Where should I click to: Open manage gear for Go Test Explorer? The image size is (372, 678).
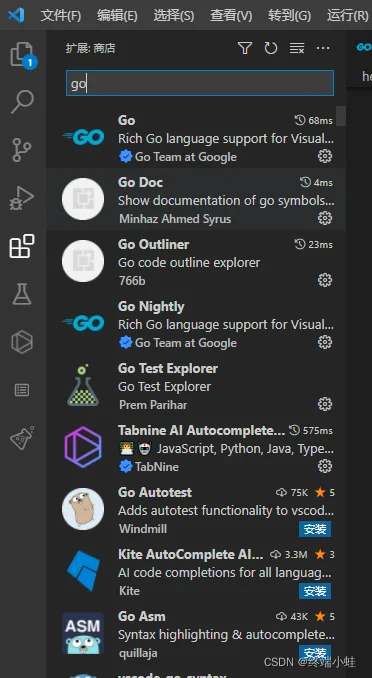[325, 404]
